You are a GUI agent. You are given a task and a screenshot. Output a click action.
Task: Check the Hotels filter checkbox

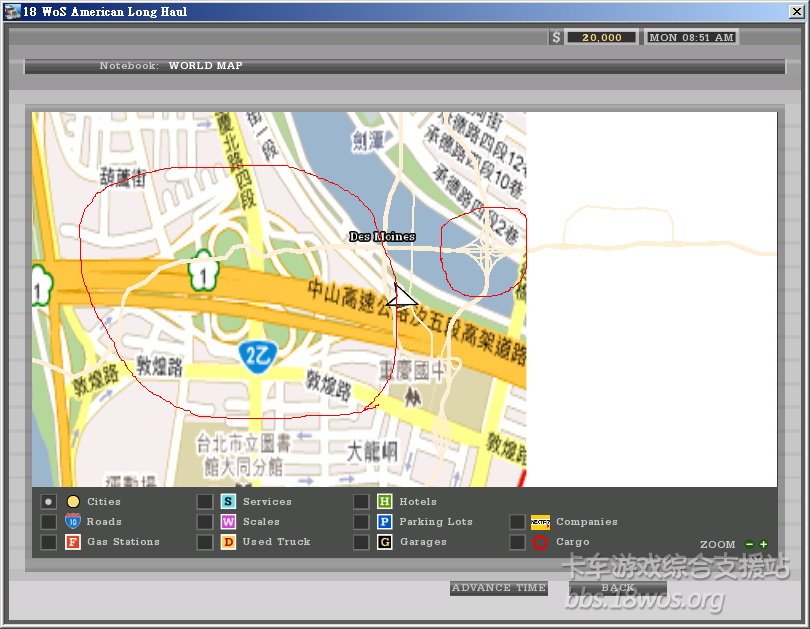(x=361, y=502)
